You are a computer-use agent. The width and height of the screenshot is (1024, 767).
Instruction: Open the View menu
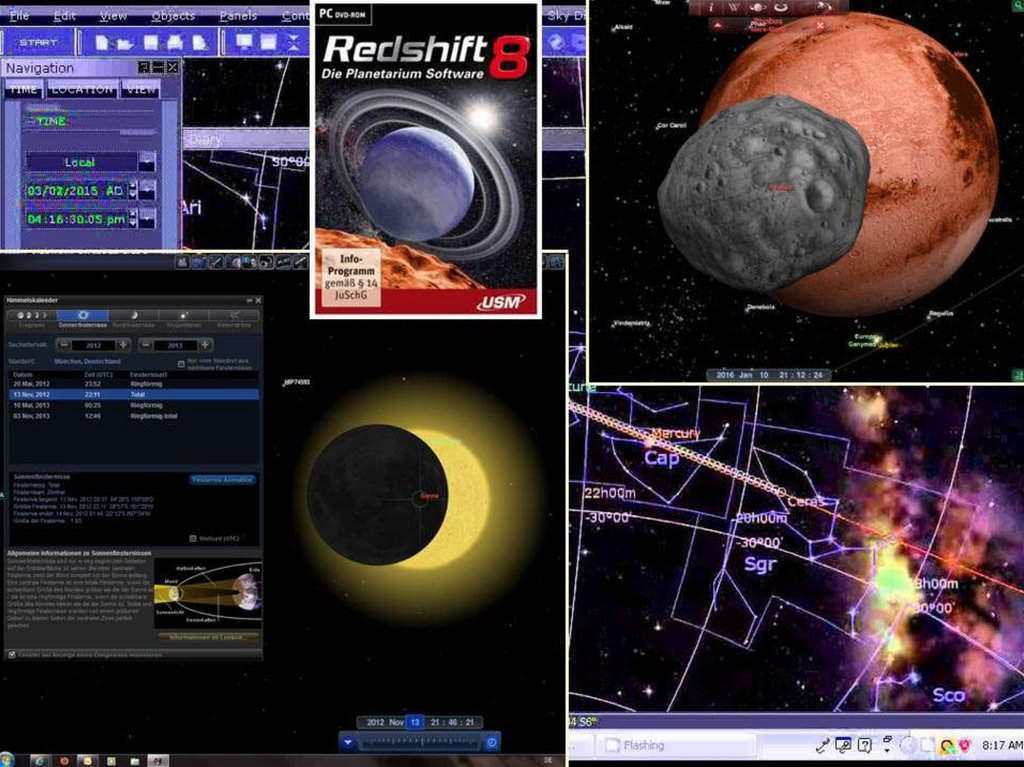(x=113, y=16)
